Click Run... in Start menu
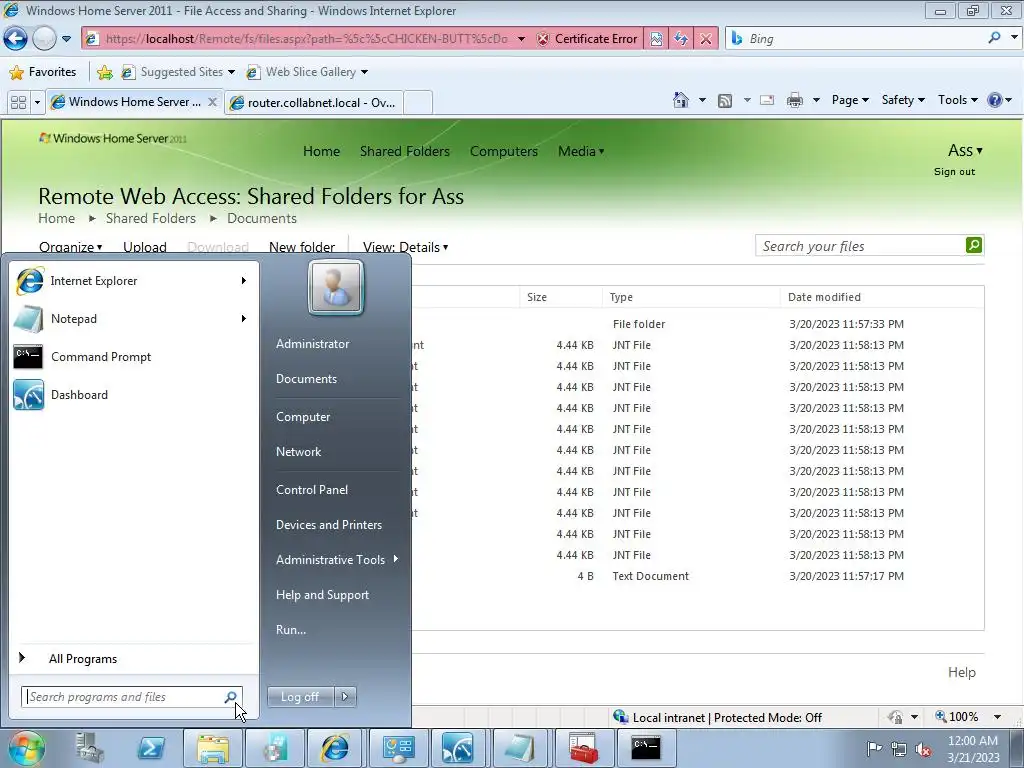Viewport: 1024px width, 768px height. 291,630
